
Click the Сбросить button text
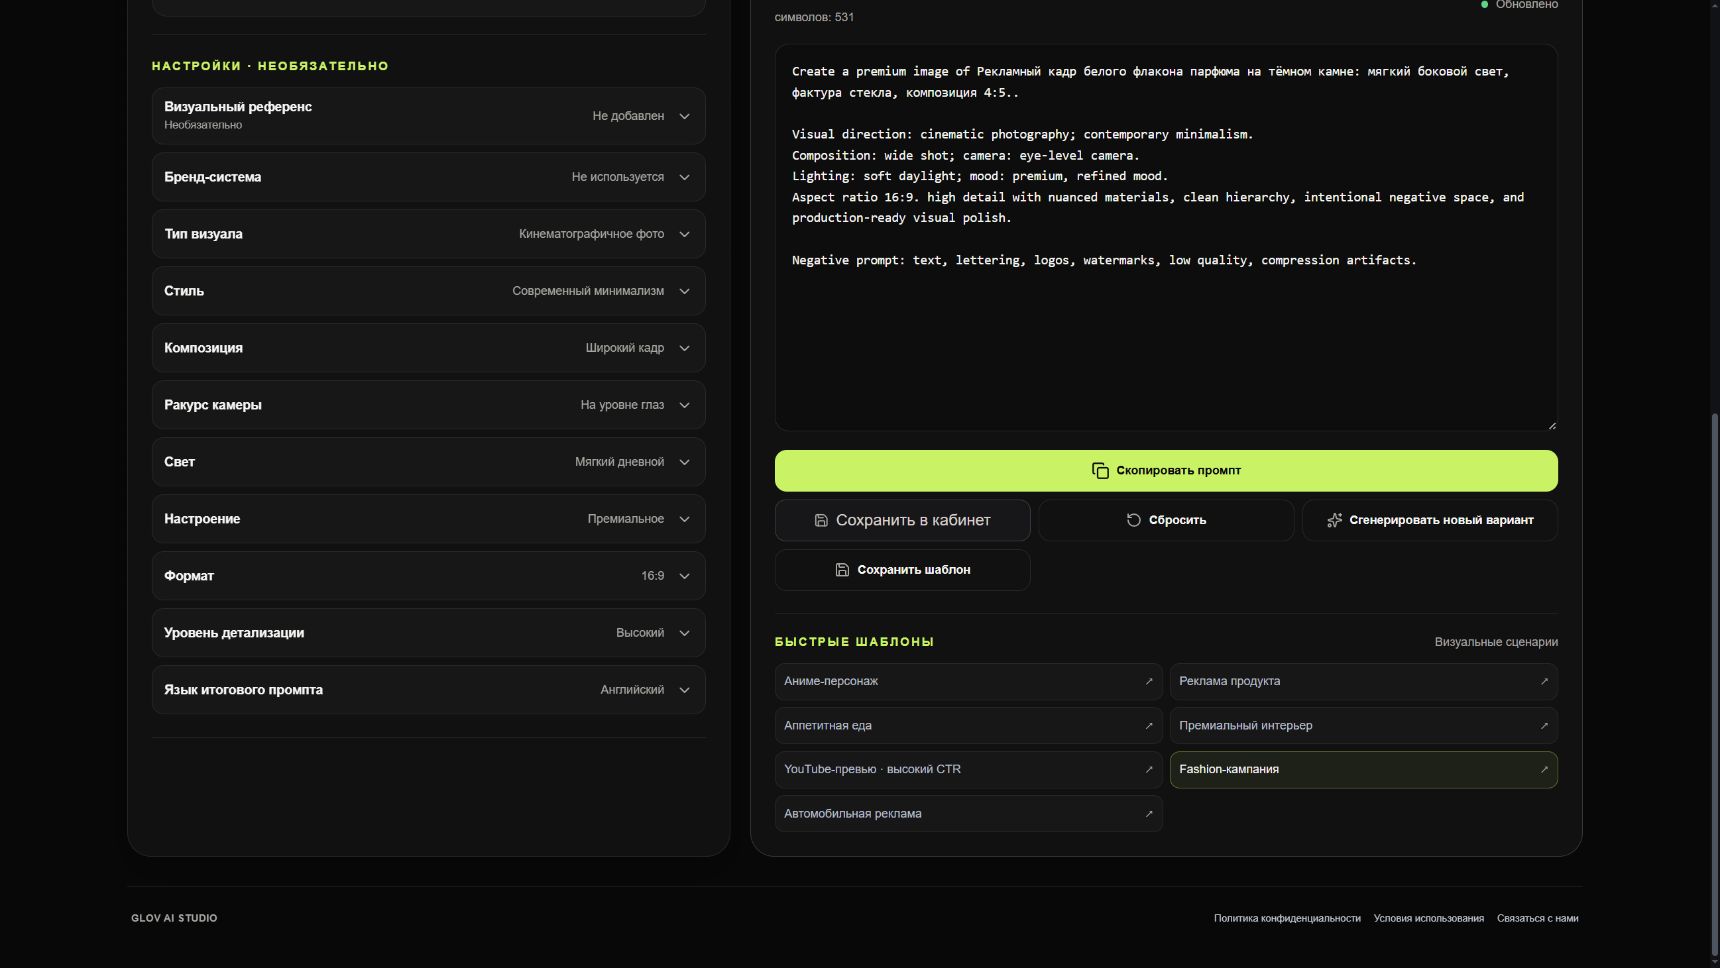click(1177, 520)
